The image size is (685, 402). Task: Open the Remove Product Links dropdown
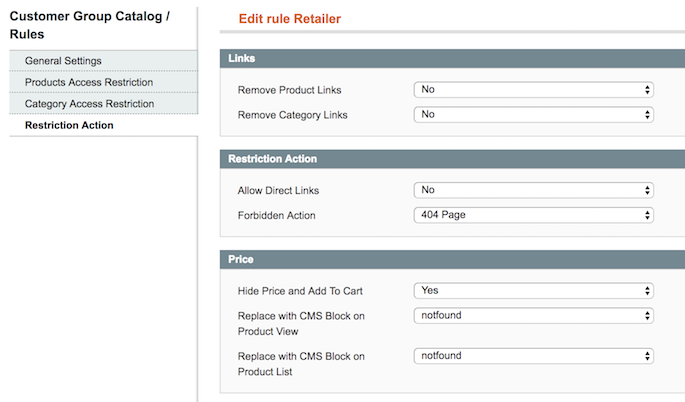(533, 90)
